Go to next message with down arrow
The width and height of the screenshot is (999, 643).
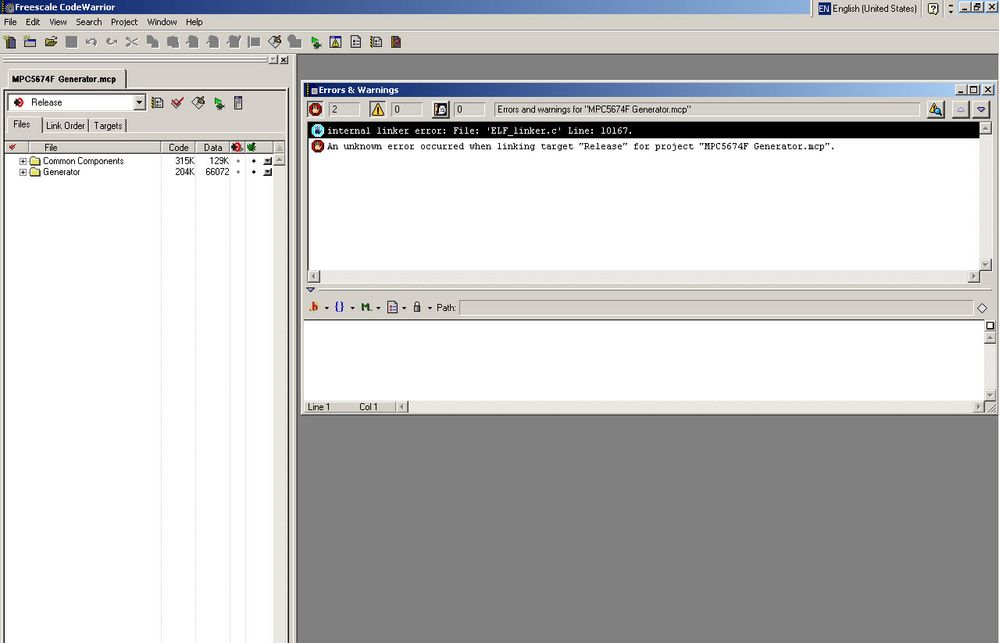981,110
